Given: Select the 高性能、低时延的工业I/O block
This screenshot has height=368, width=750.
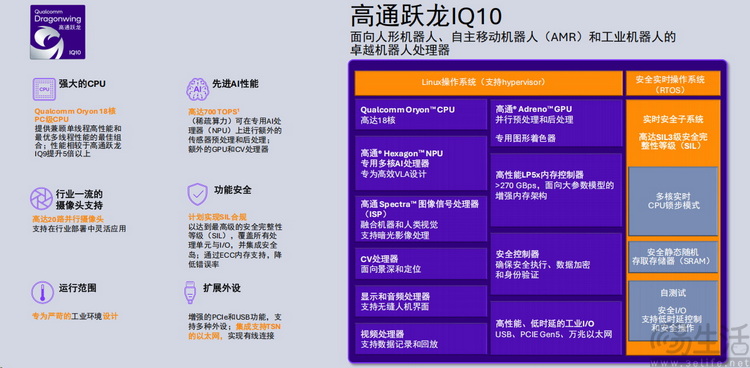Looking at the screenshot, I should coord(556,328).
